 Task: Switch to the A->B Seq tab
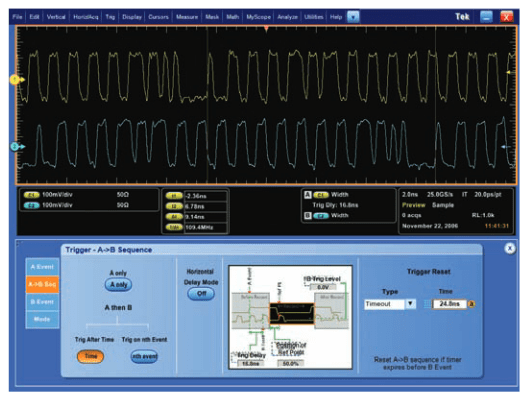coord(42,284)
